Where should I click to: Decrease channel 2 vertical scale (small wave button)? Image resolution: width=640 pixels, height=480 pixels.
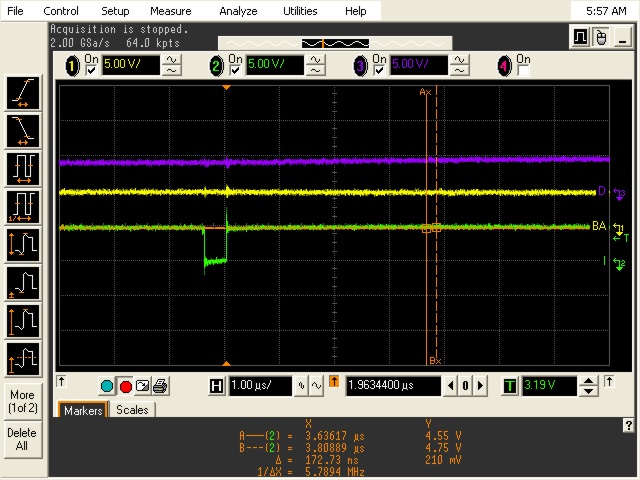pyautogui.click(x=316, y=71)
